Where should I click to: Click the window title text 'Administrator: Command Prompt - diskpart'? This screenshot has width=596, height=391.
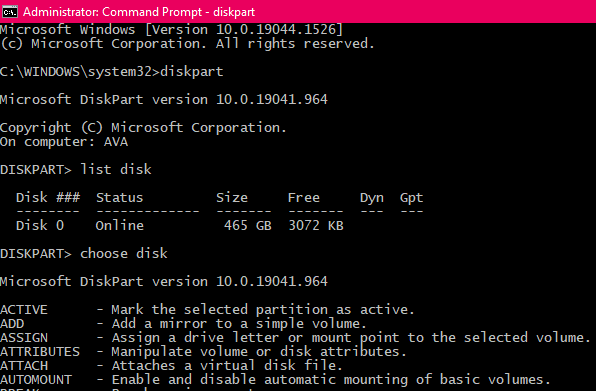[139, 12]
